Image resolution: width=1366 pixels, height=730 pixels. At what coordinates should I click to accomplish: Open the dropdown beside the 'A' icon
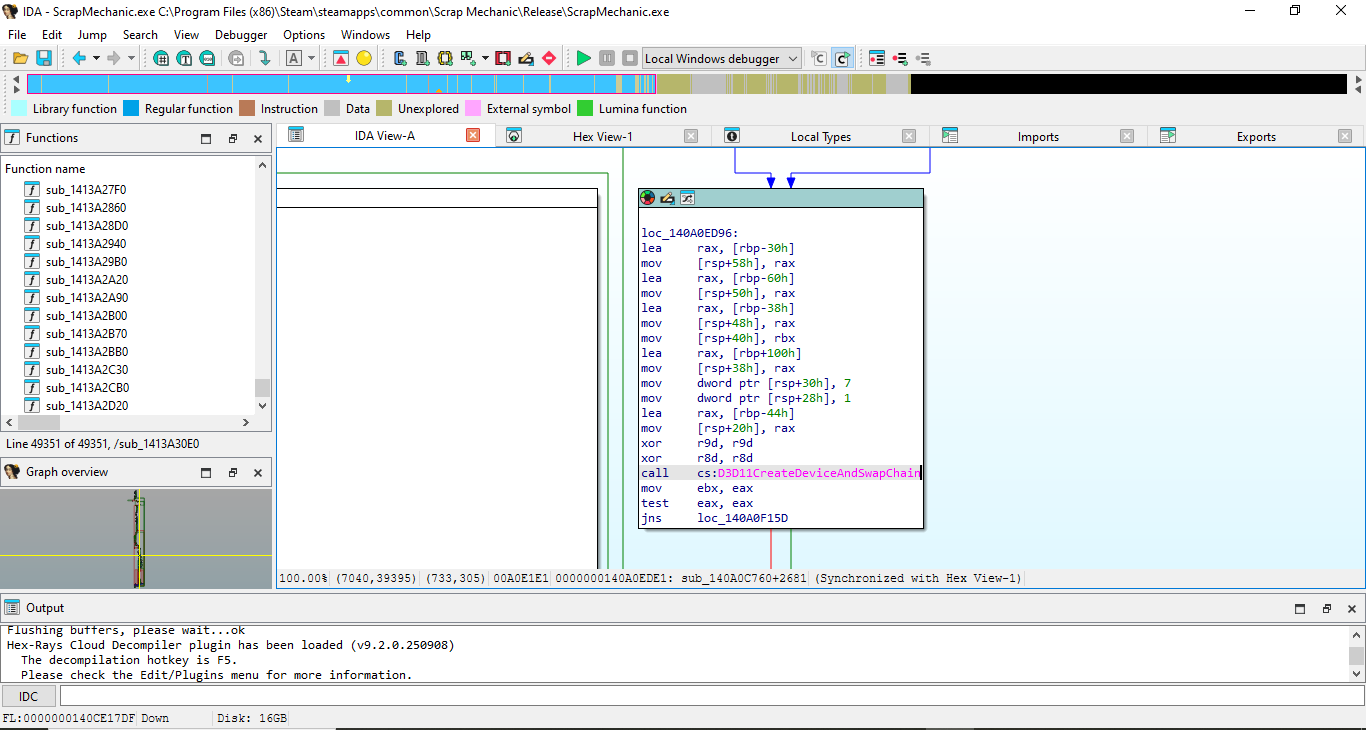click(311, 58)
